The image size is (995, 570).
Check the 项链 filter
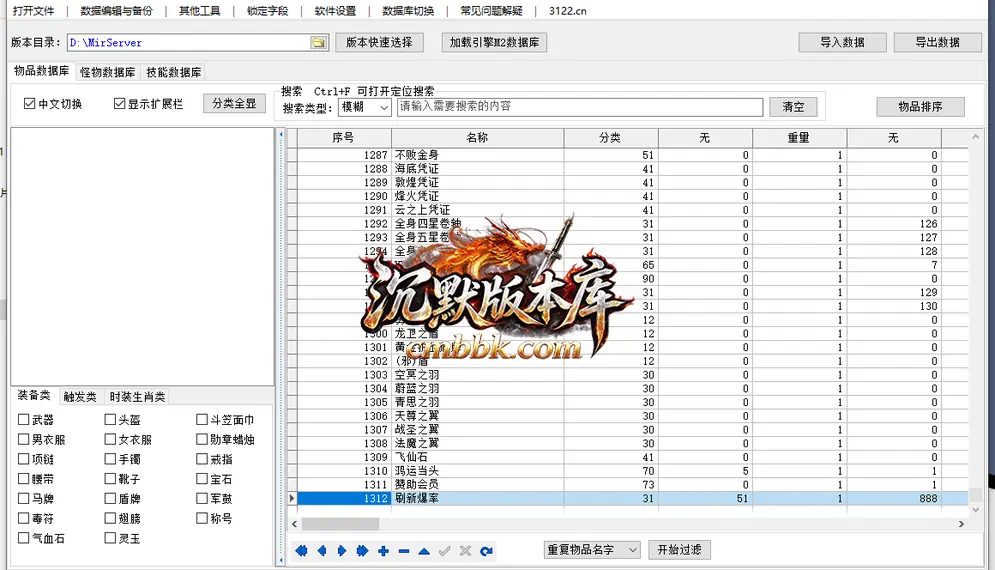click(x=23, y=459)
